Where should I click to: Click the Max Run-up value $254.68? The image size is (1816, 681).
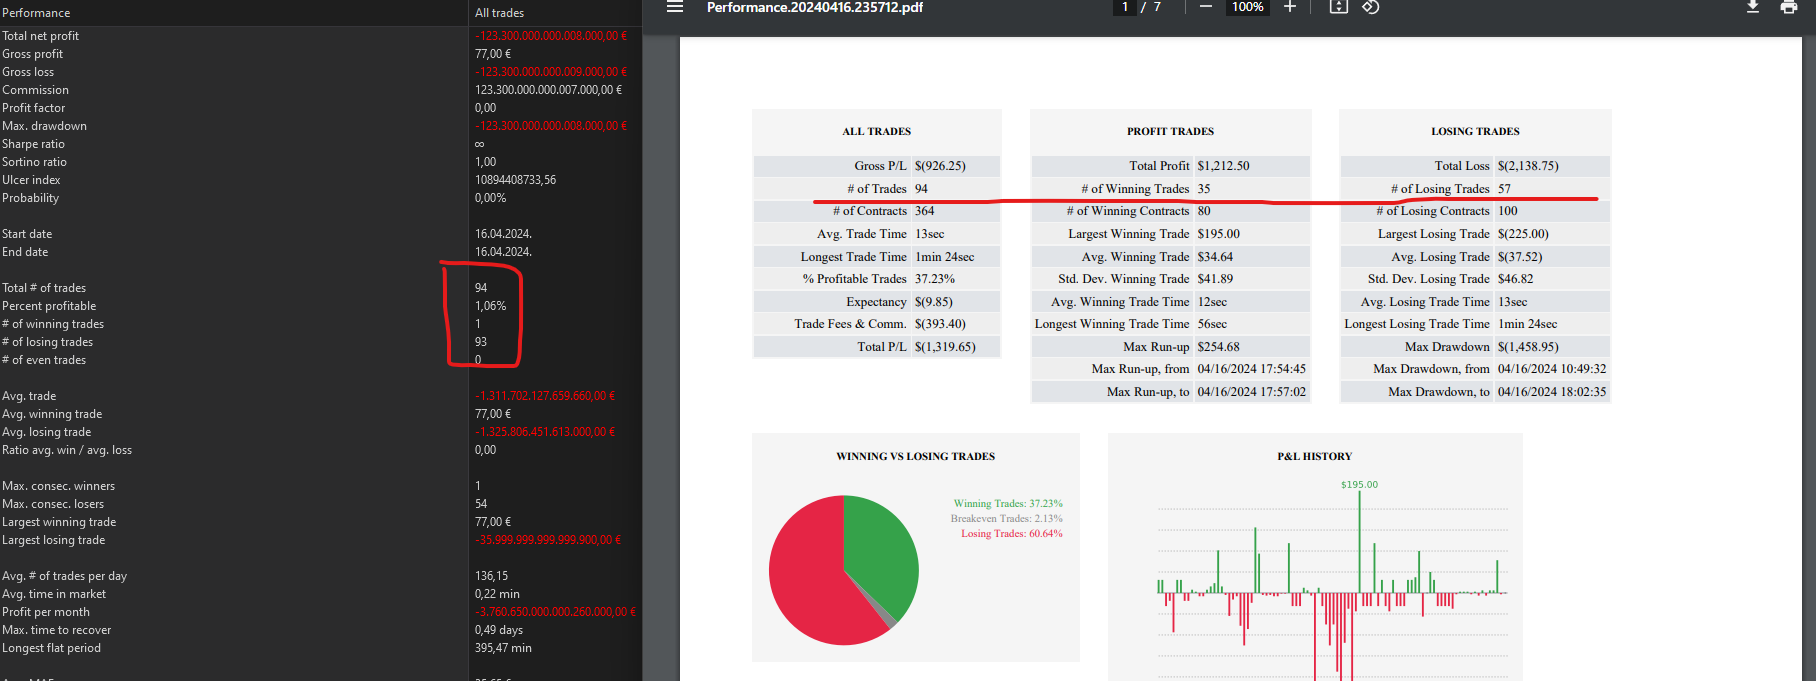(1219, 347)
